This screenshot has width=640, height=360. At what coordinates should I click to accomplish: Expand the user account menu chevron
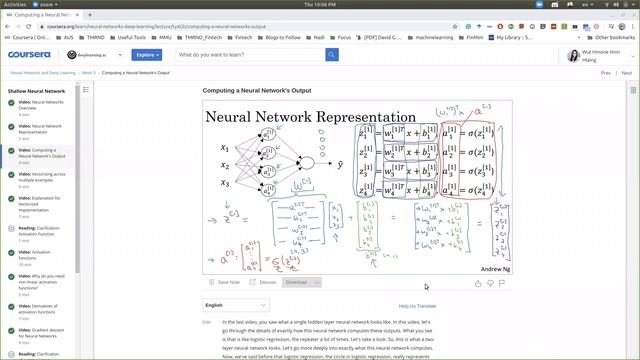point(633,56)
